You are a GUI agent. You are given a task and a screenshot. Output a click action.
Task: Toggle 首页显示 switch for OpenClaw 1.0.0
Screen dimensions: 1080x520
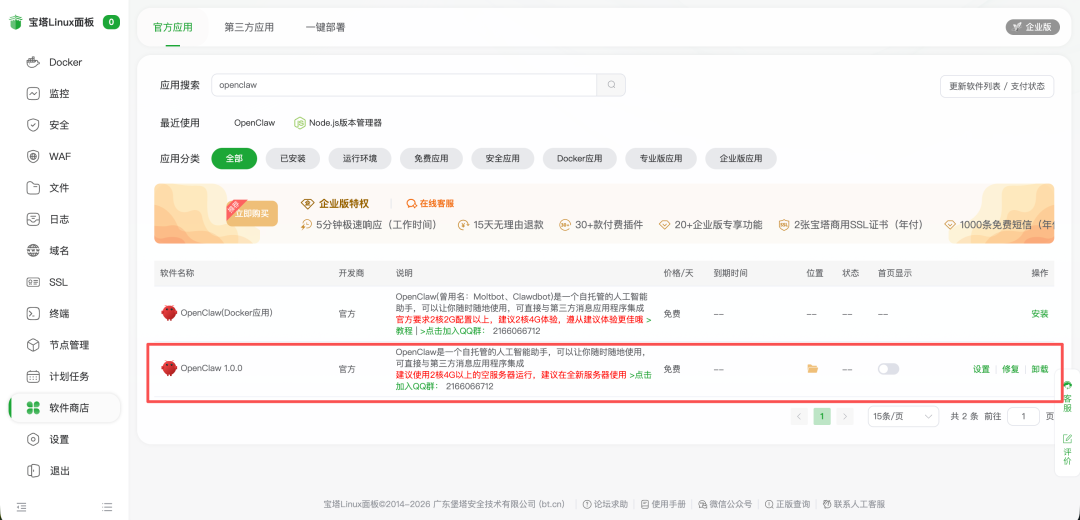point(888,369)
